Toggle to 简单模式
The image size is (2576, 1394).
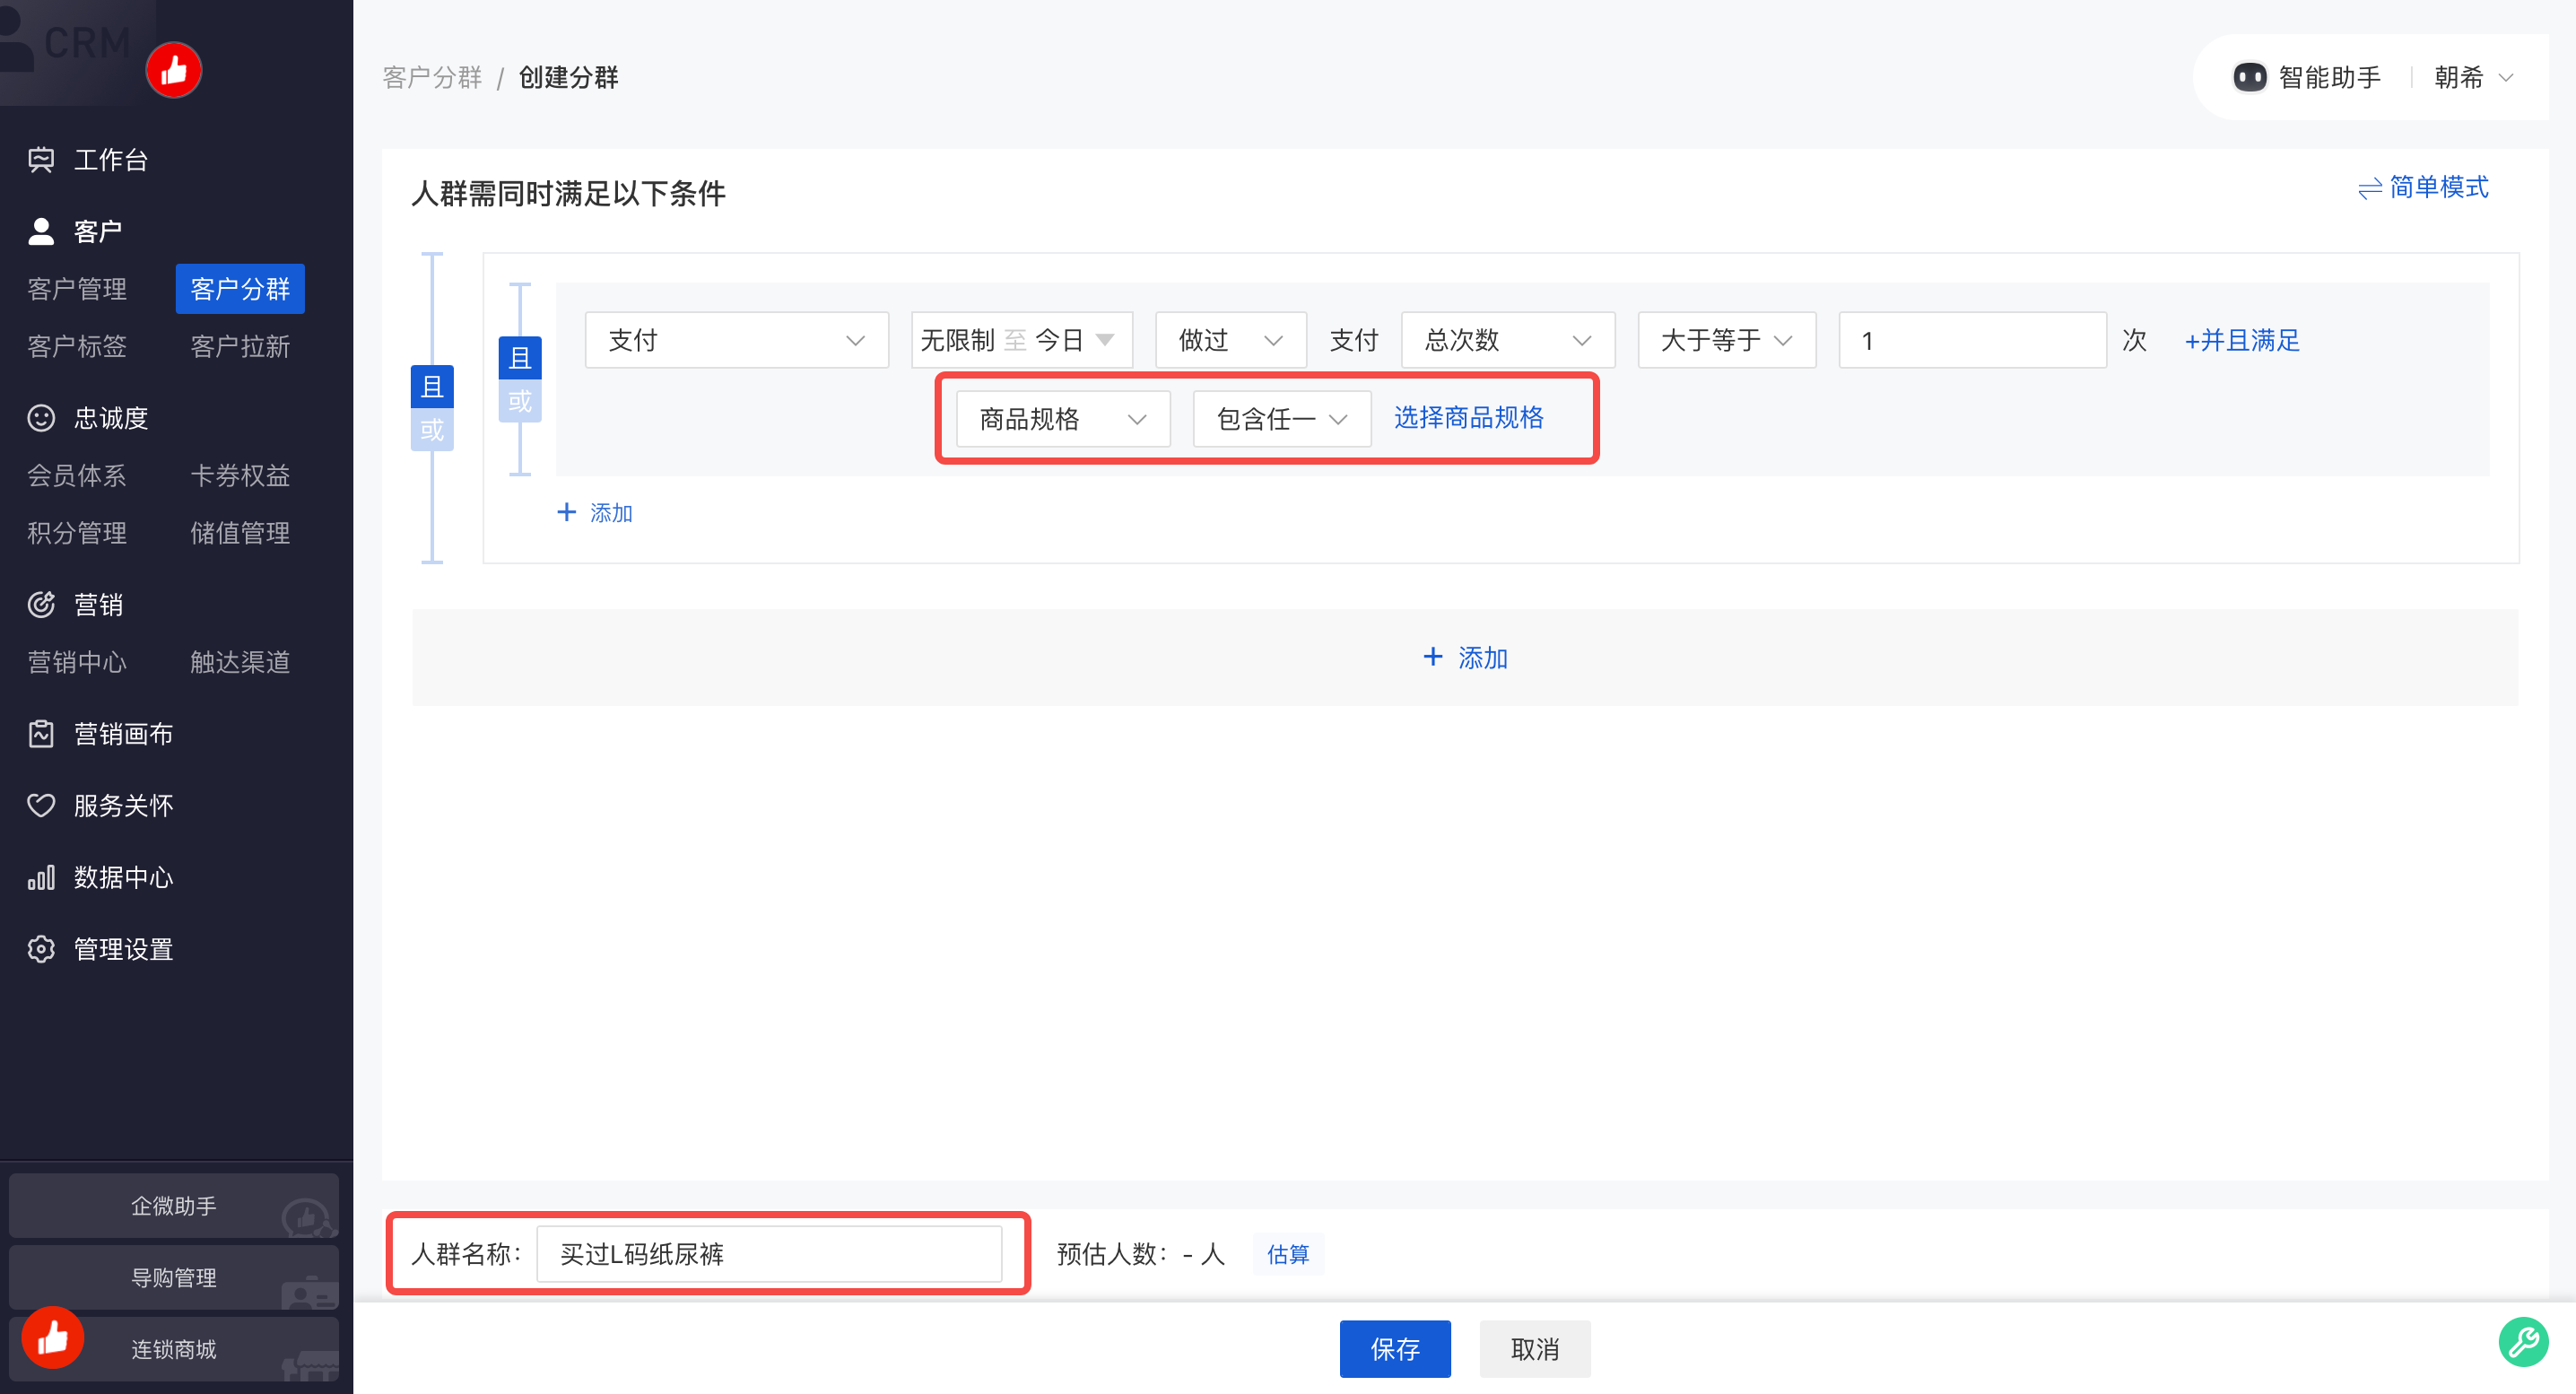click(2423, 187)
